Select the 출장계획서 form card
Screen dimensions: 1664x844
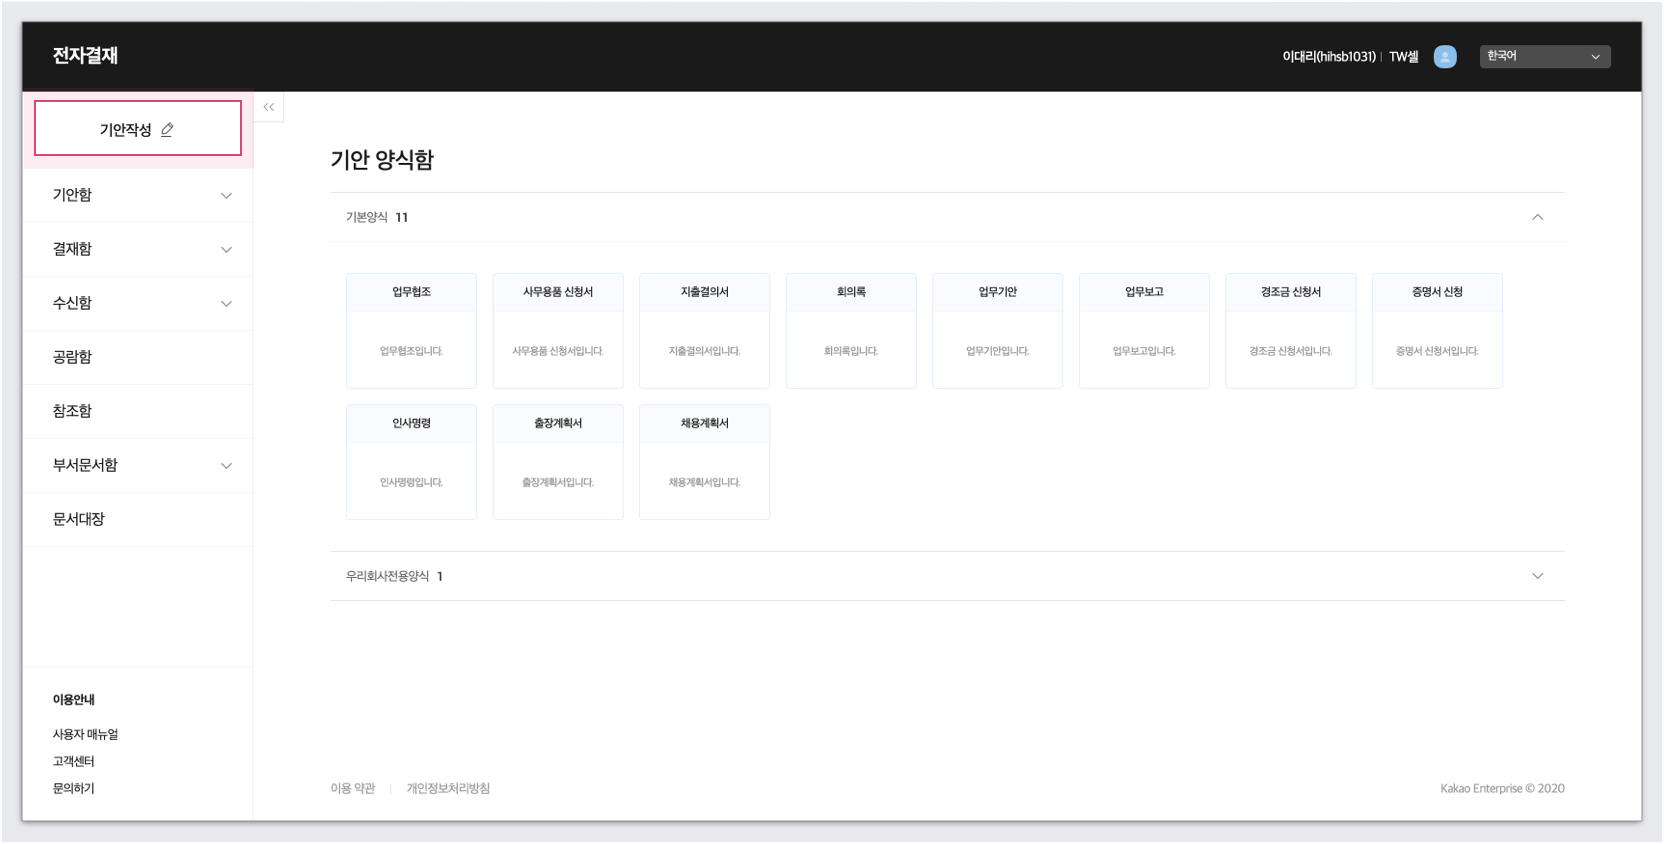coord(558,462)
